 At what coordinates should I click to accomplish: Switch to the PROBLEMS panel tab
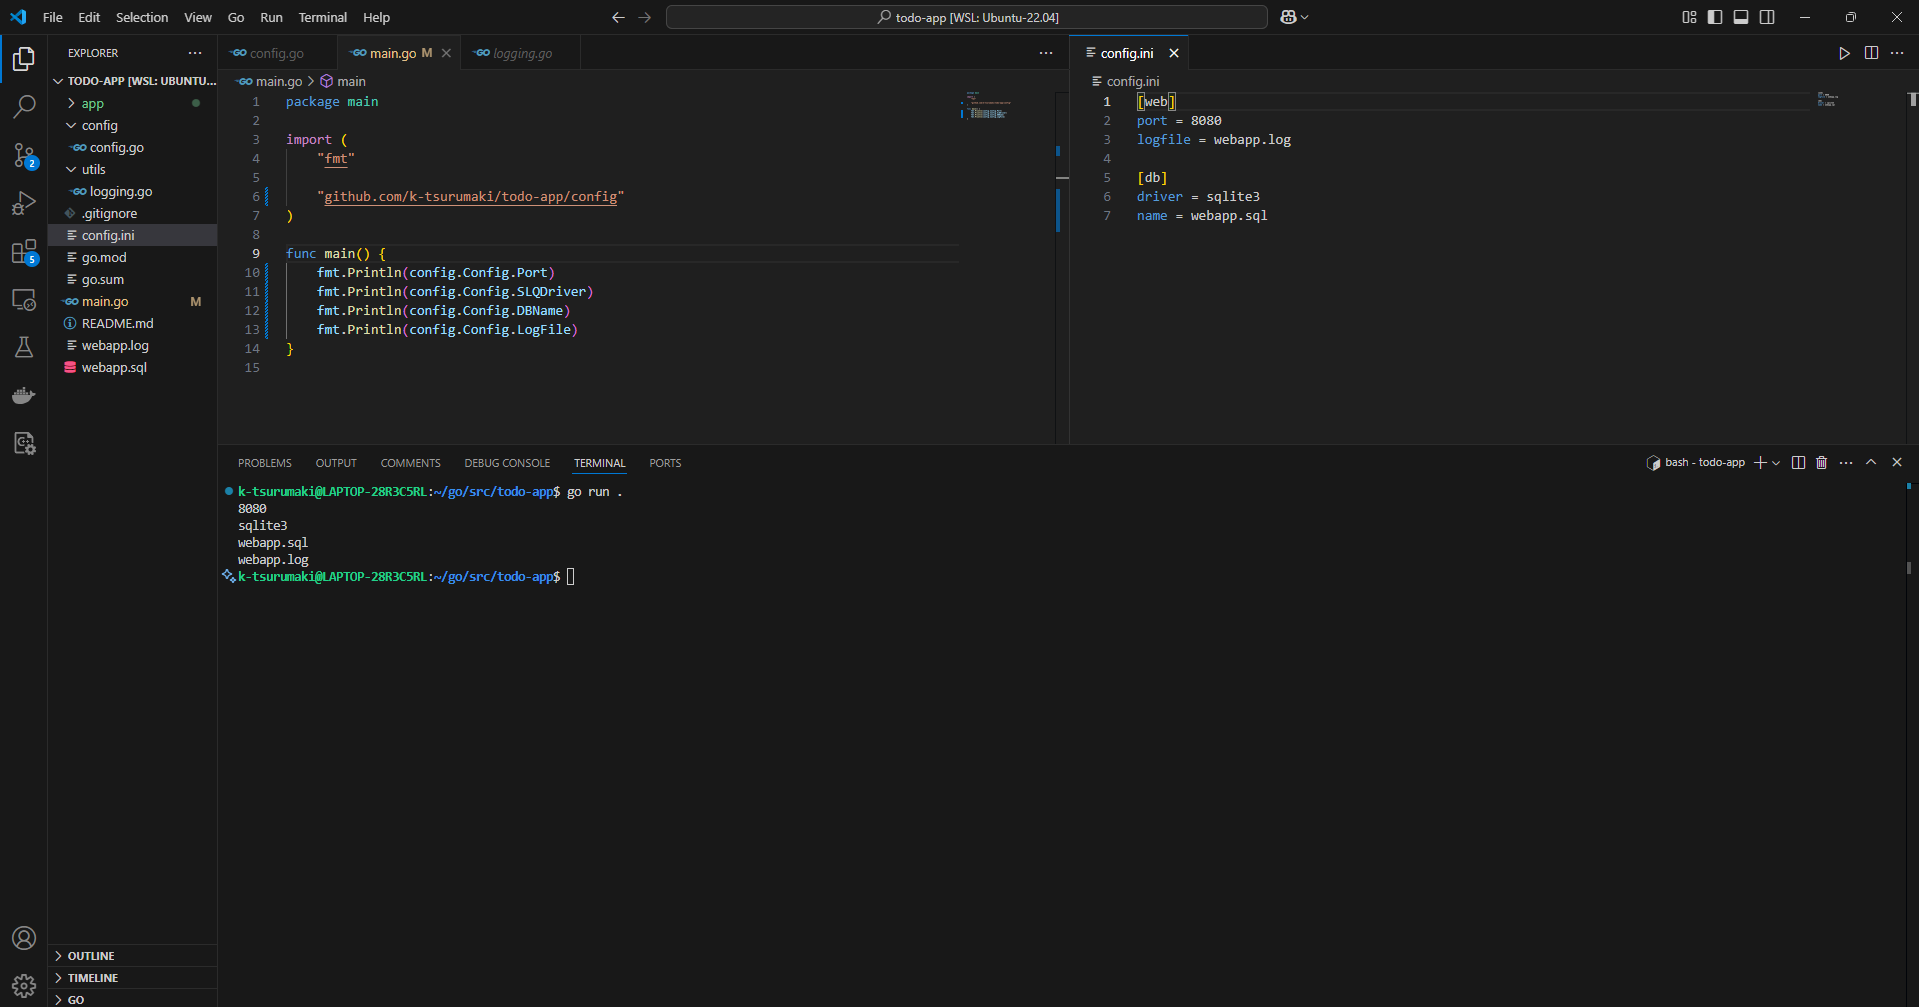264,463
